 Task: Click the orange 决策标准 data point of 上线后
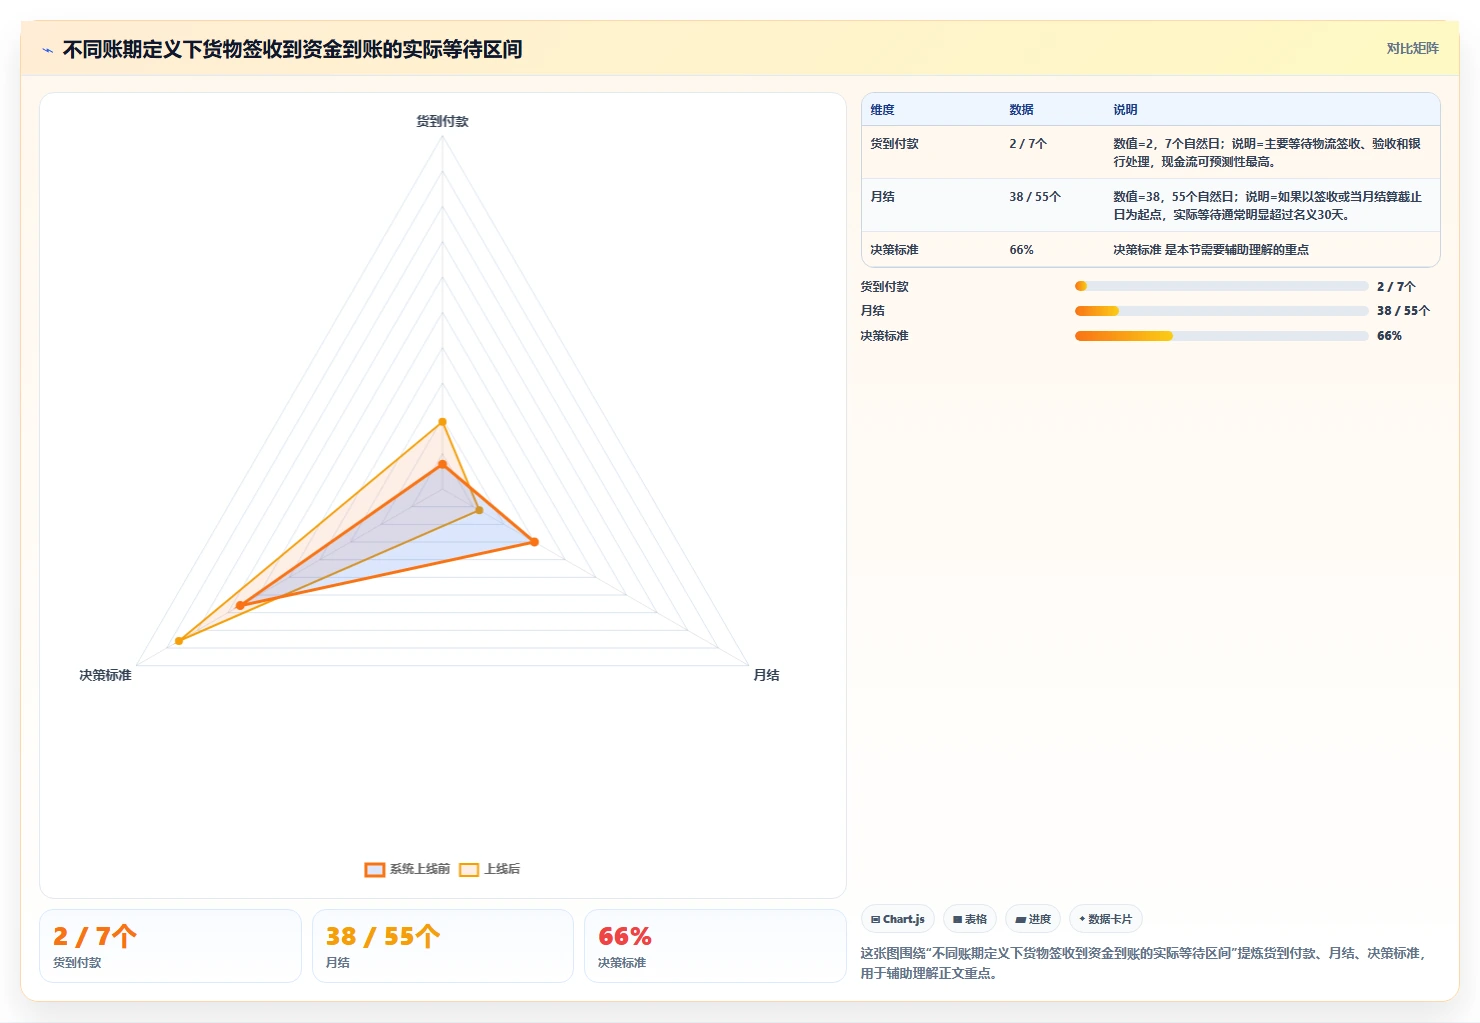tap(179, 641)
